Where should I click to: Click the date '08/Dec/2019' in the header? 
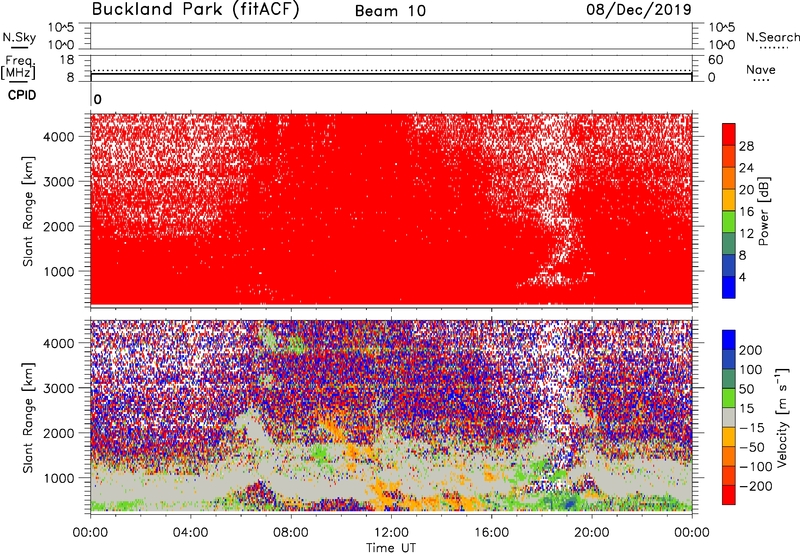coord(639,9)
